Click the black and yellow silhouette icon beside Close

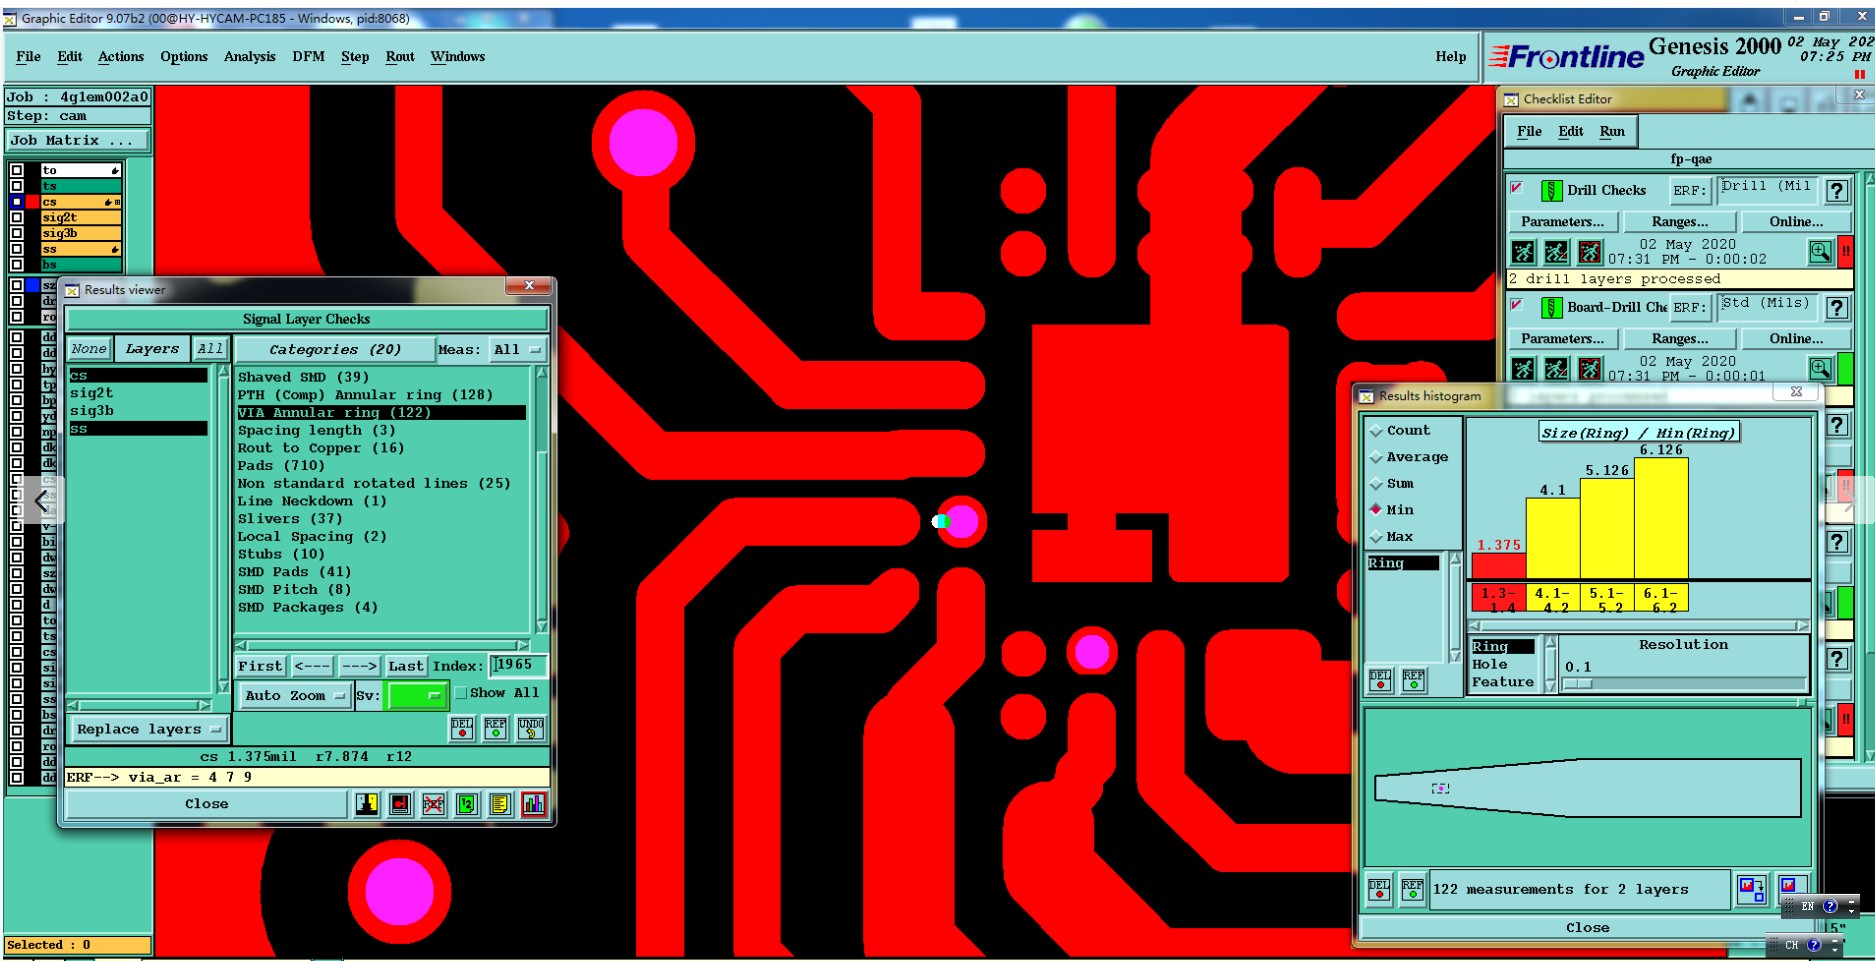pos(367,804)
